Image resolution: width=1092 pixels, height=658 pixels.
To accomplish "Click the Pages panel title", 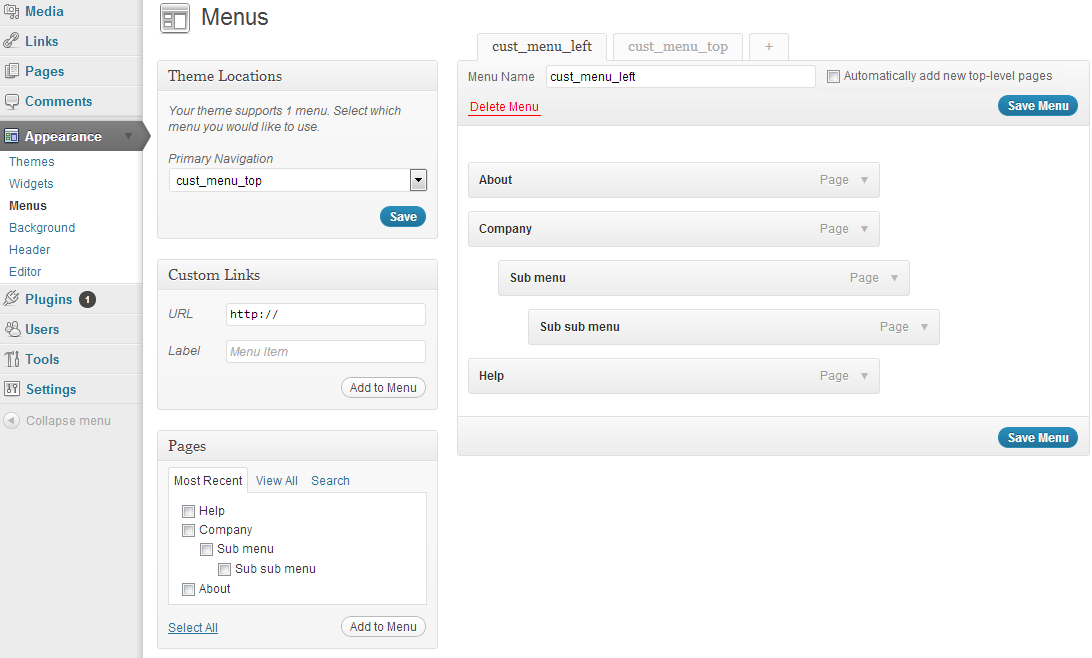I will (x=187, y=446).
